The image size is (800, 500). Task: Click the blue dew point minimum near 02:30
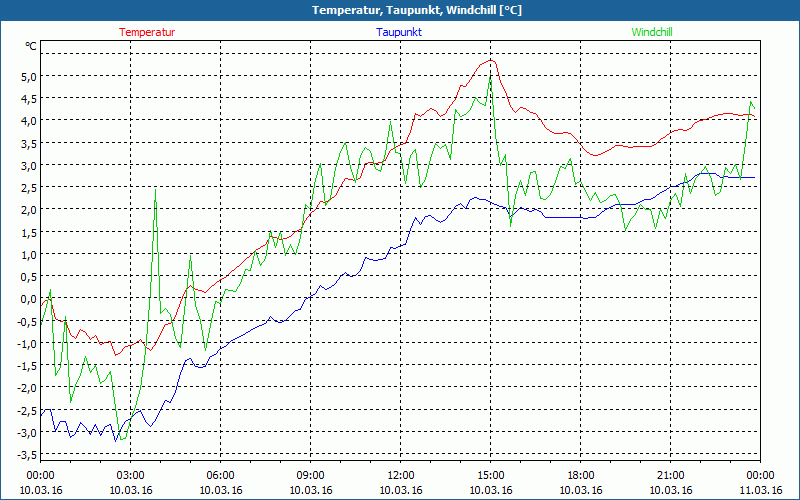click(116, 440)
